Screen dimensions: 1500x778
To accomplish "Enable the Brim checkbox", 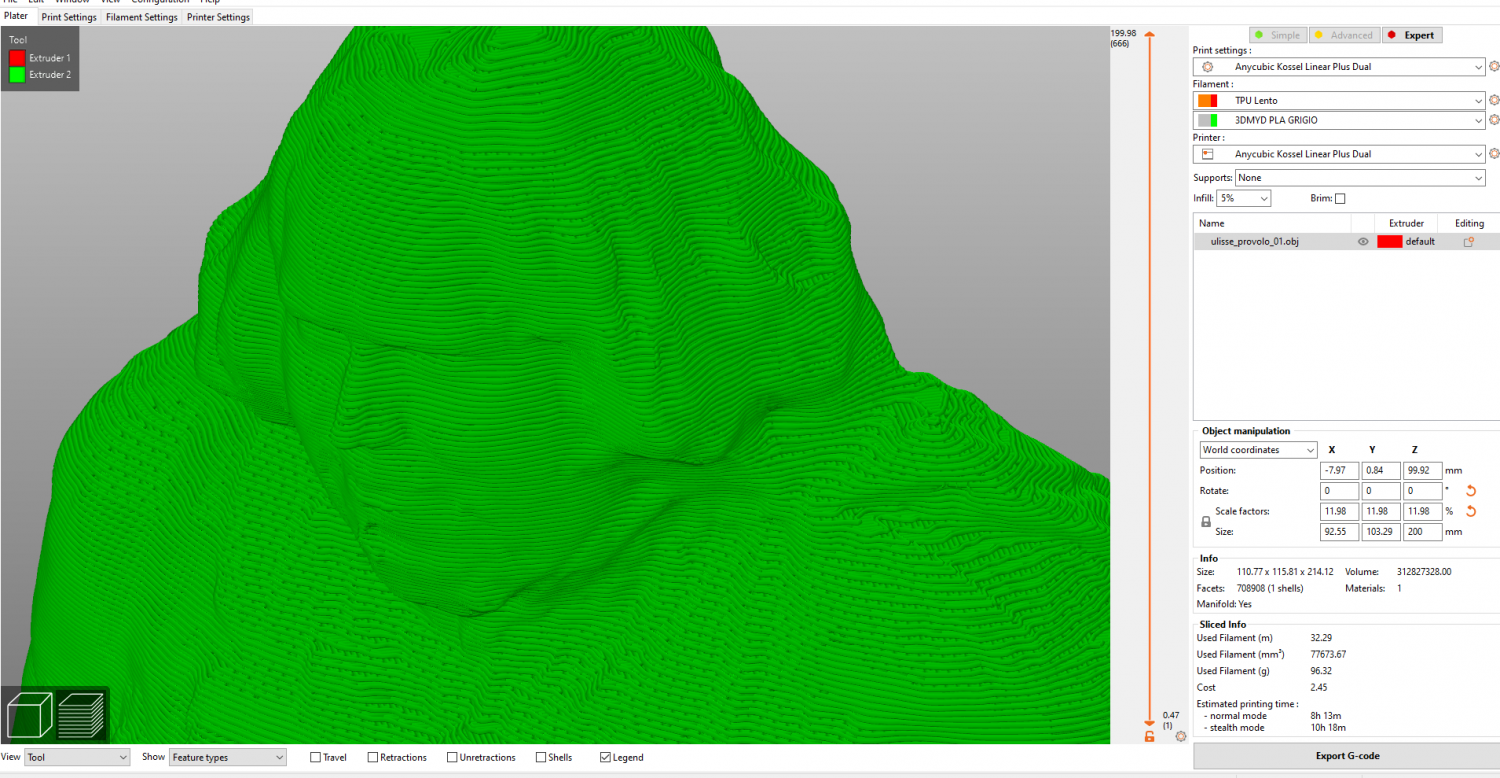I will pyautogui.click(x=1340, y=199).
